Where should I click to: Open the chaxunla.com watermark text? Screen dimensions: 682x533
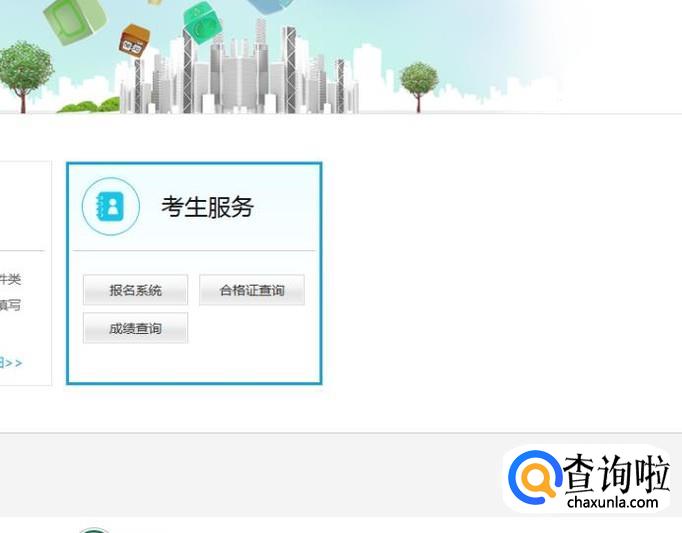pyautogui.click(x=612, y=502)
